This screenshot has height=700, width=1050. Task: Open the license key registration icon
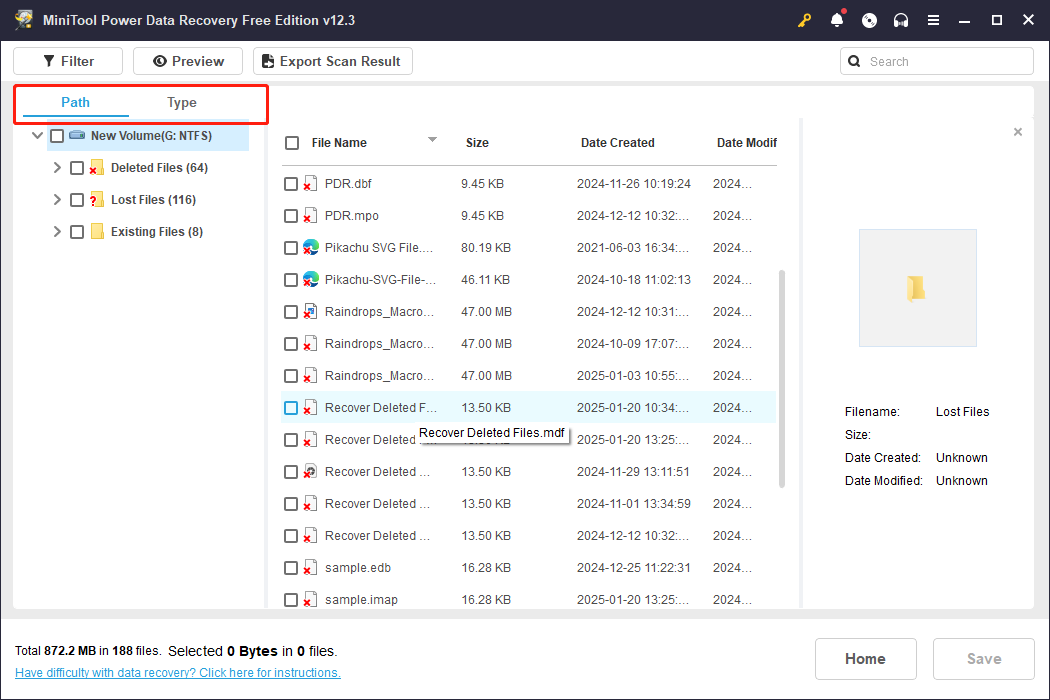coord(805,20)
